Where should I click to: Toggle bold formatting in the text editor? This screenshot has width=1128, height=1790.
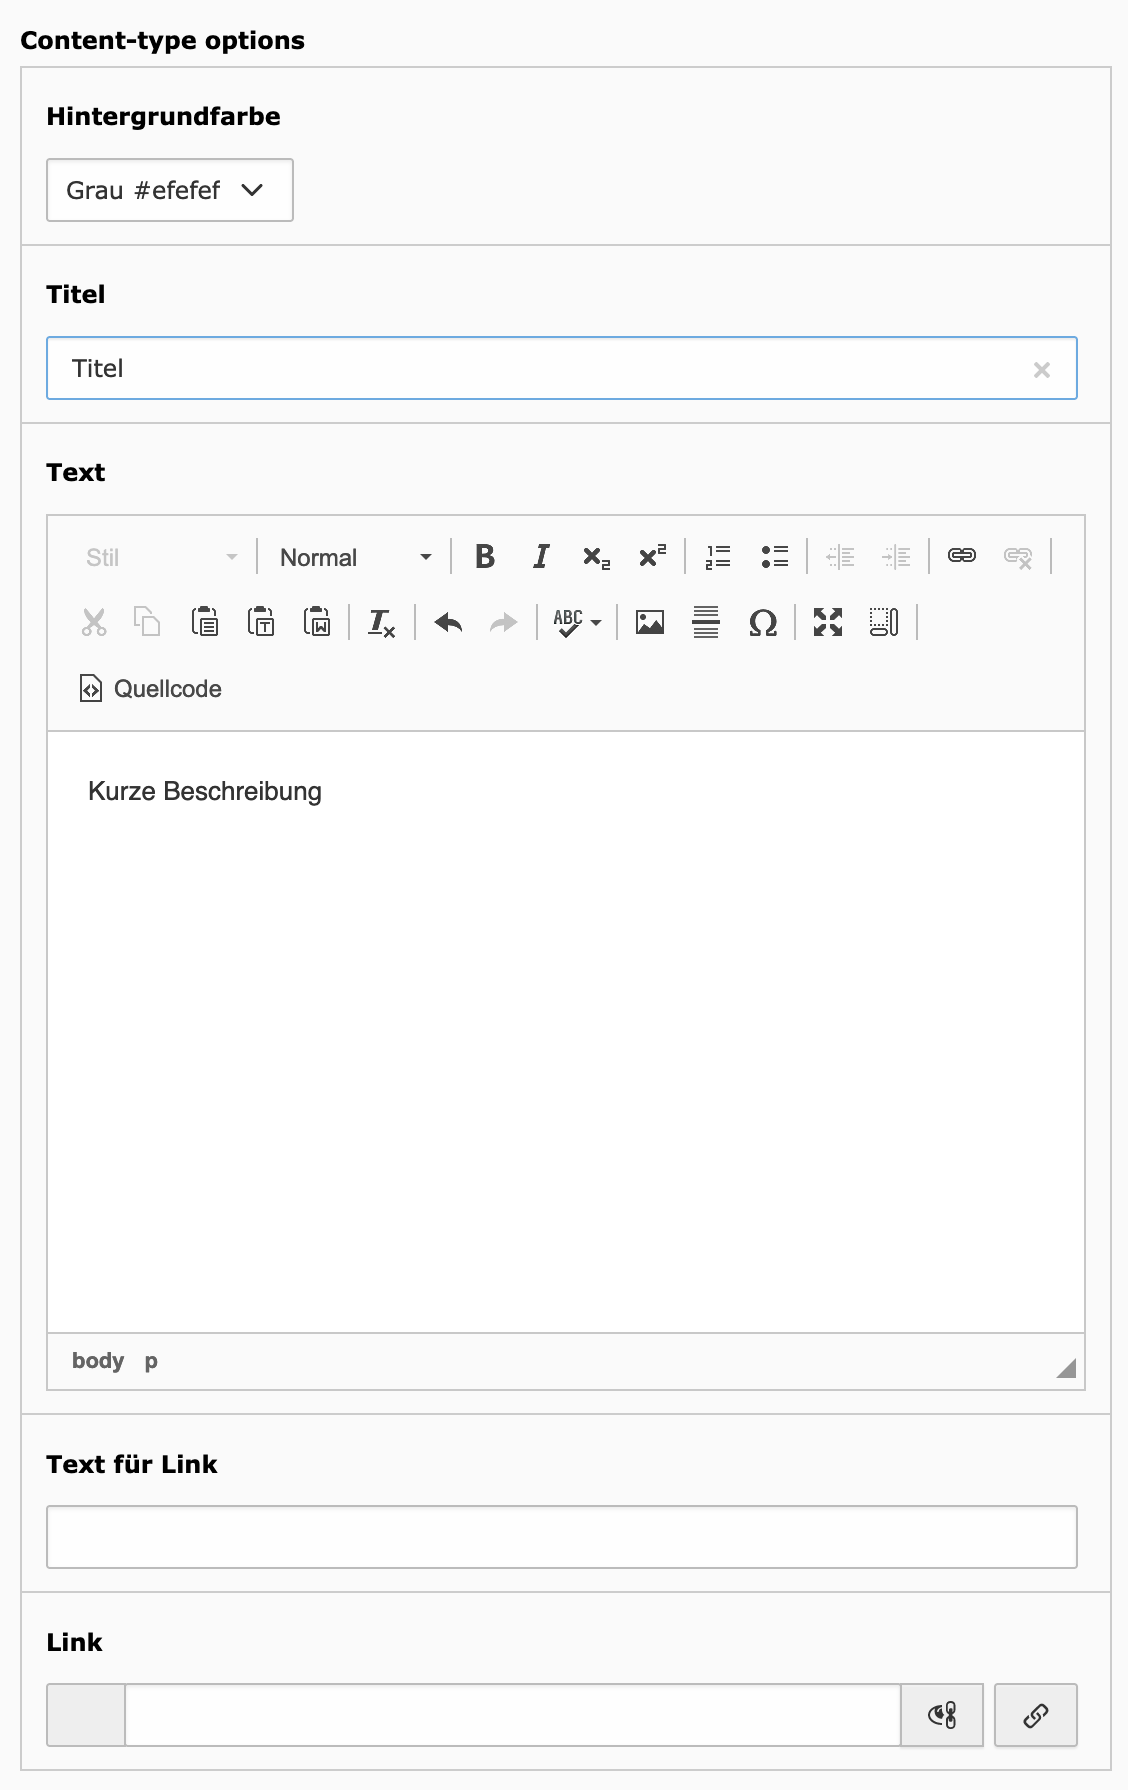click(485, 557)
